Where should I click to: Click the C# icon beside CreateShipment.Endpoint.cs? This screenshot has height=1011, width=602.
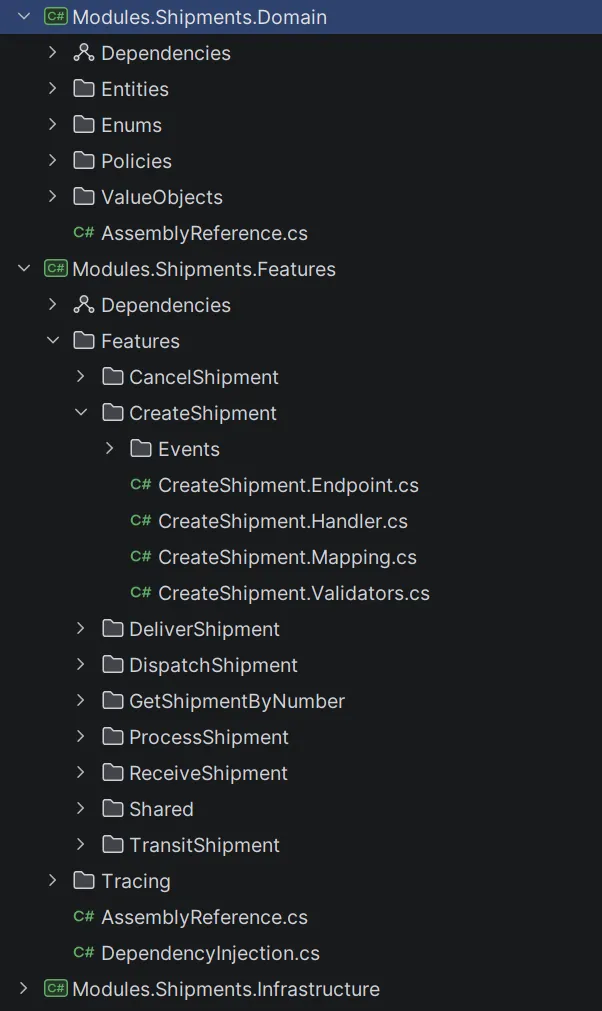point(141,485)
